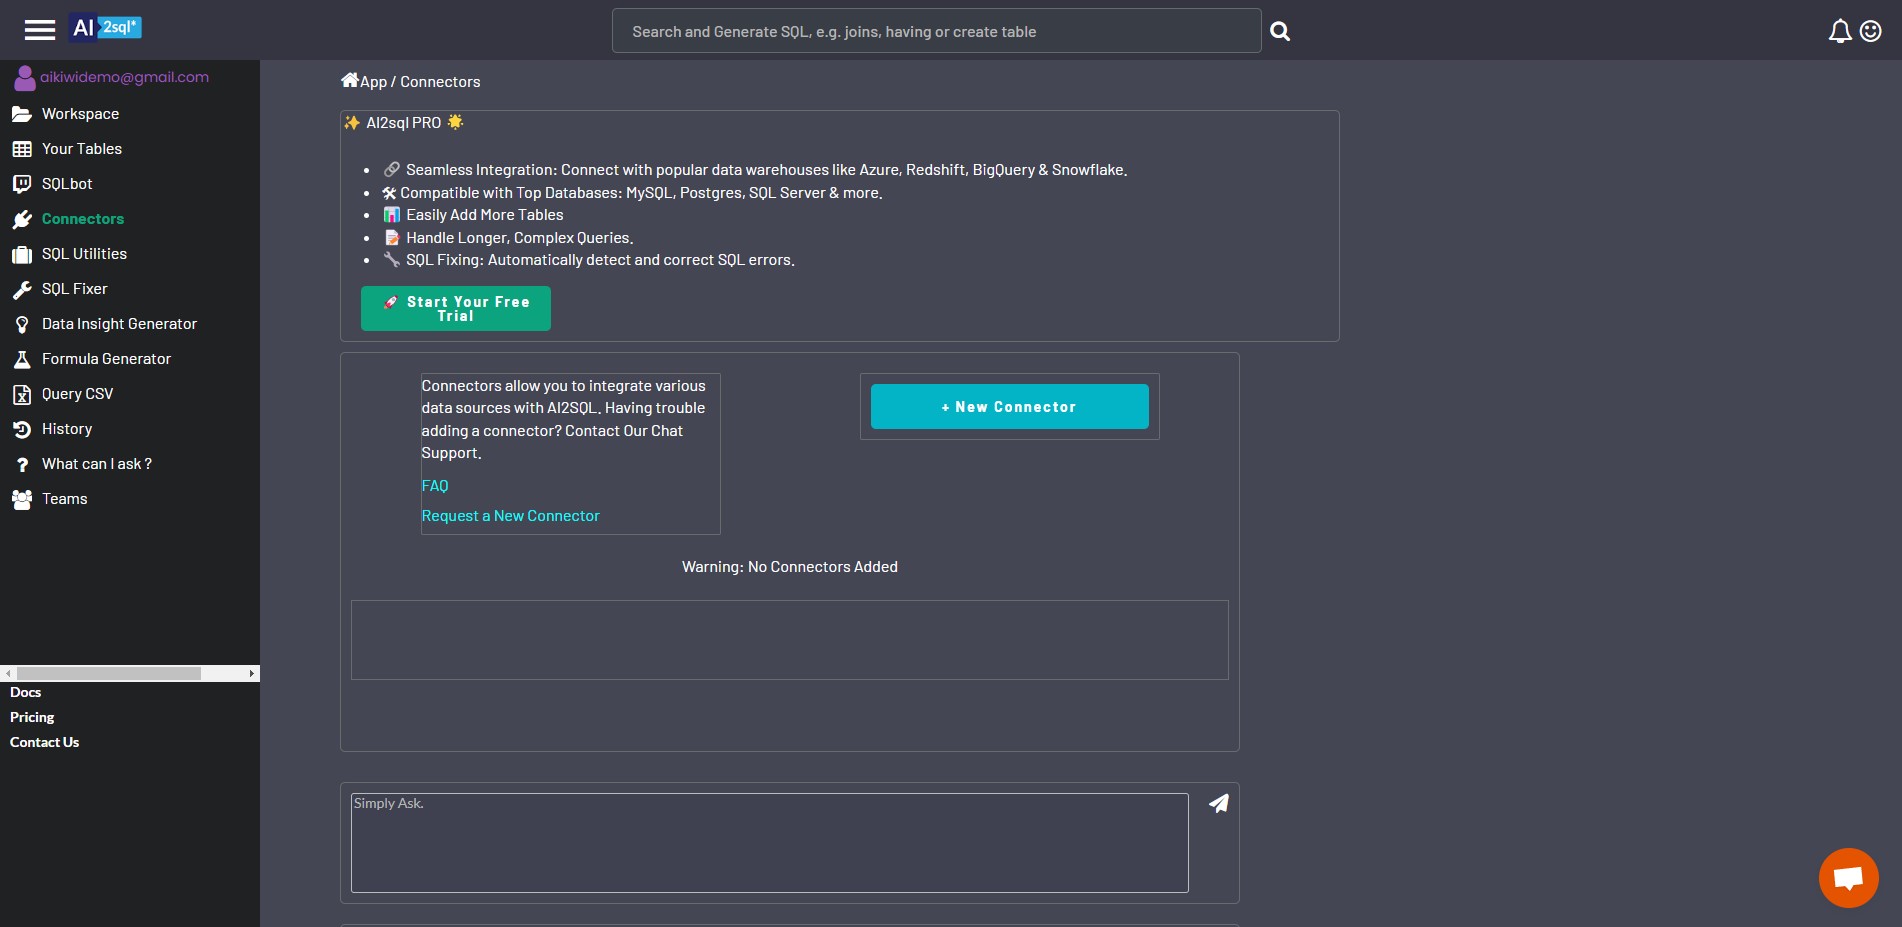Click the Data Insight lightbulb icon
Screen dimensions: 1902x927
tap(22, 324)
